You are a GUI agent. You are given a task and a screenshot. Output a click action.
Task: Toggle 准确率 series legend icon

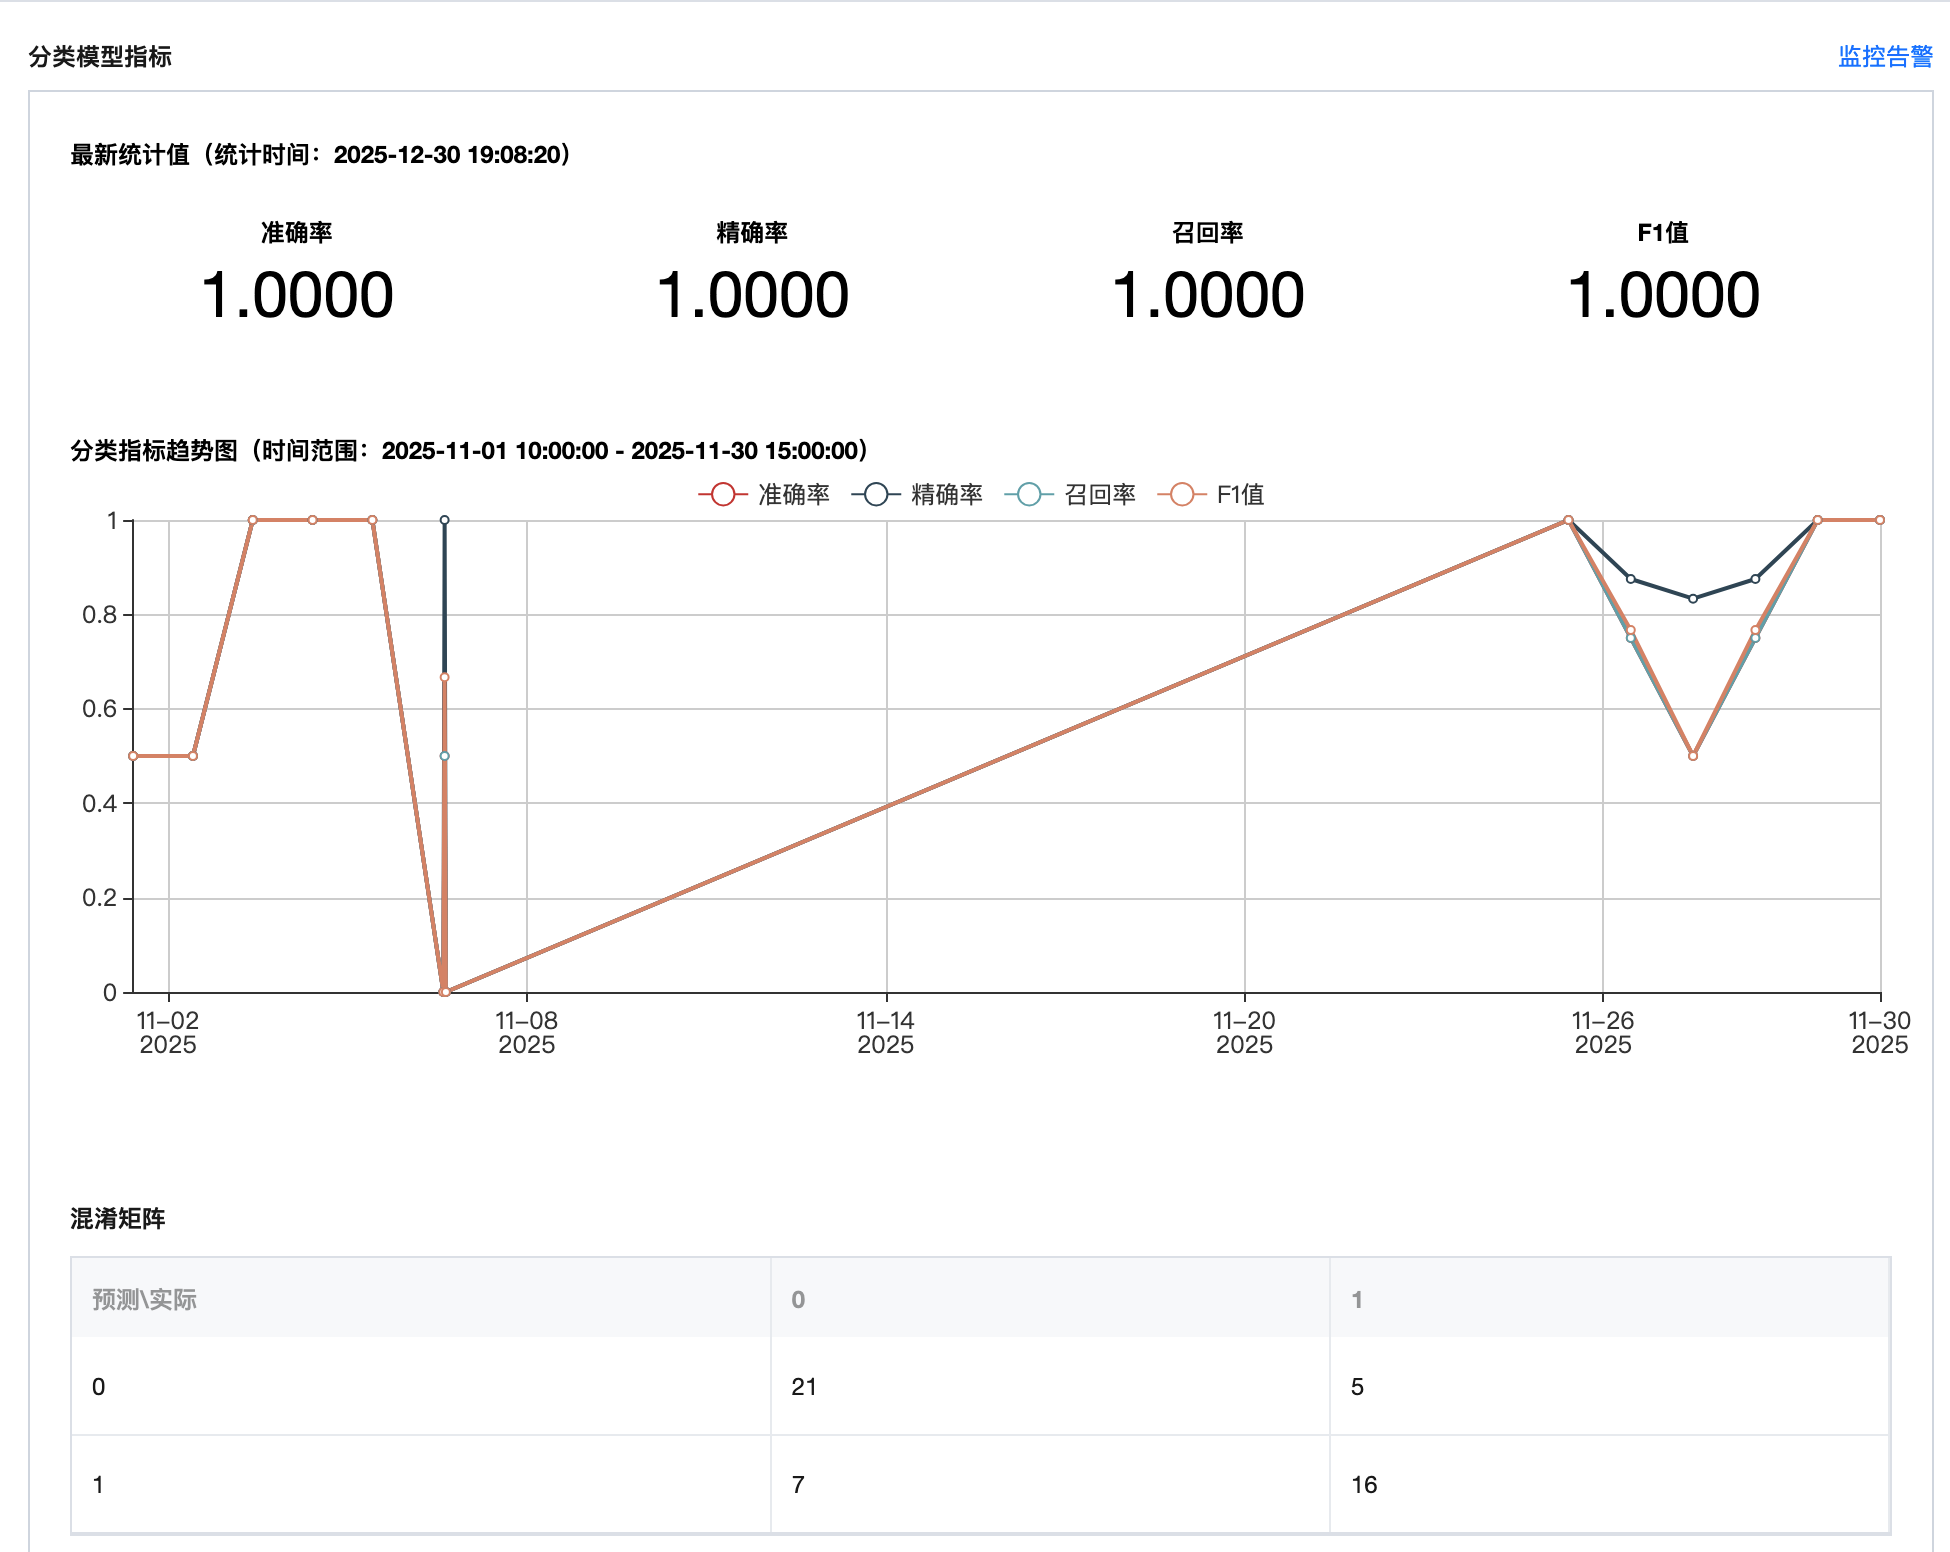point(723,494)
